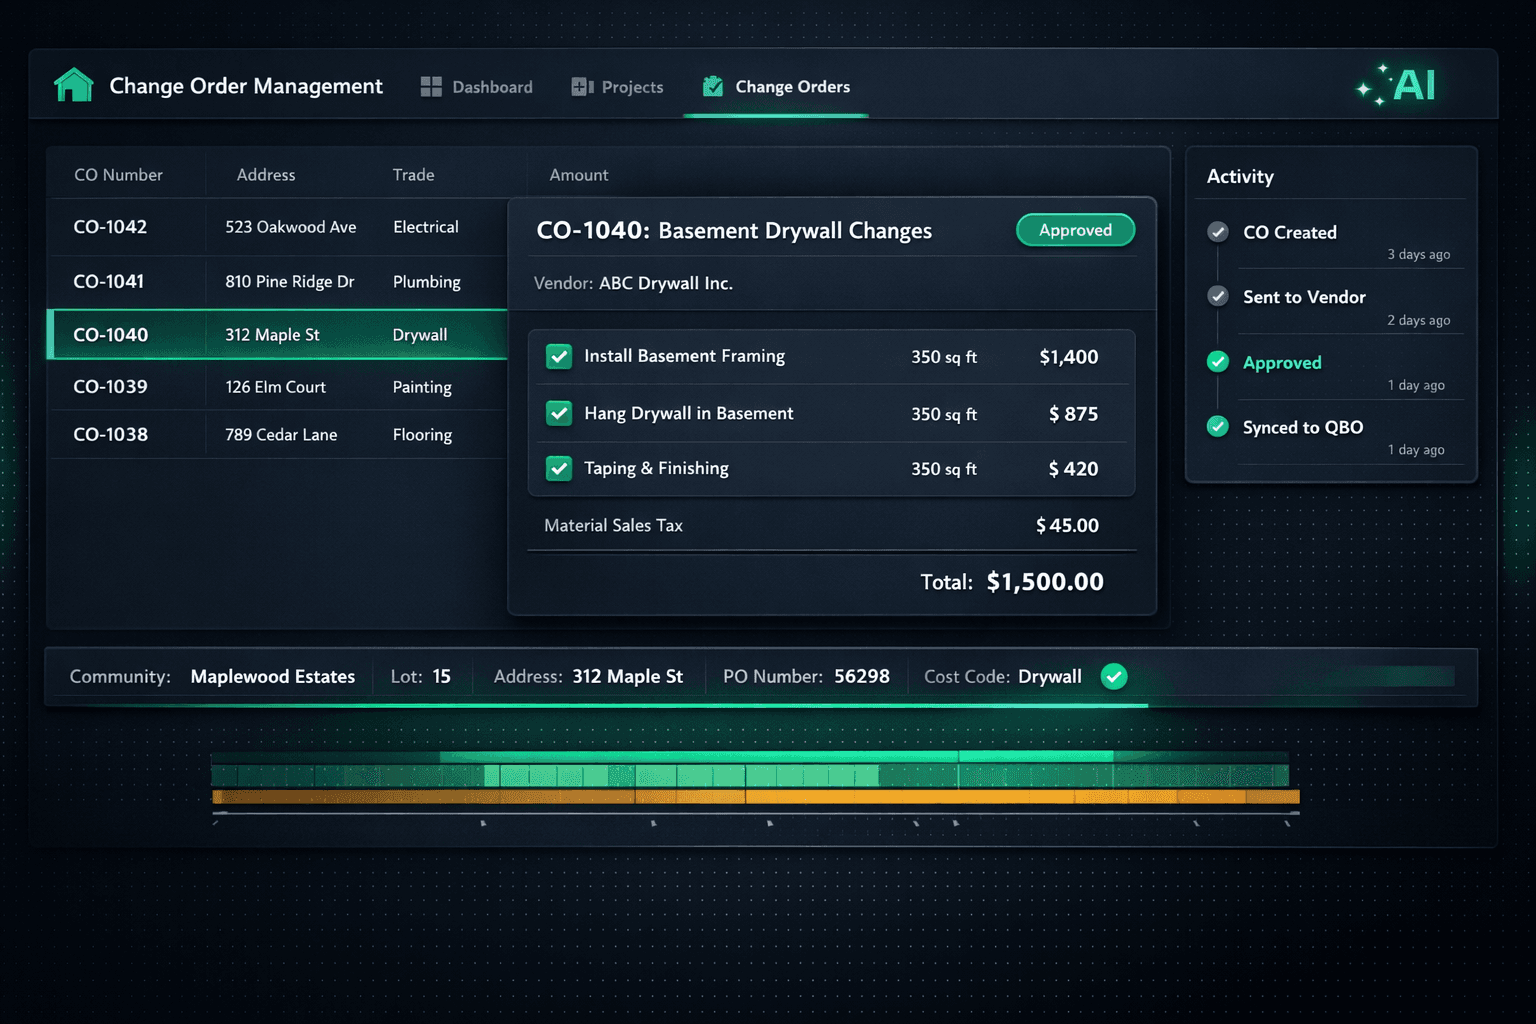The width and height of the screenshot is (1536, 1024).
Task: Click the green house logo icon
Action: coord(73,85)
